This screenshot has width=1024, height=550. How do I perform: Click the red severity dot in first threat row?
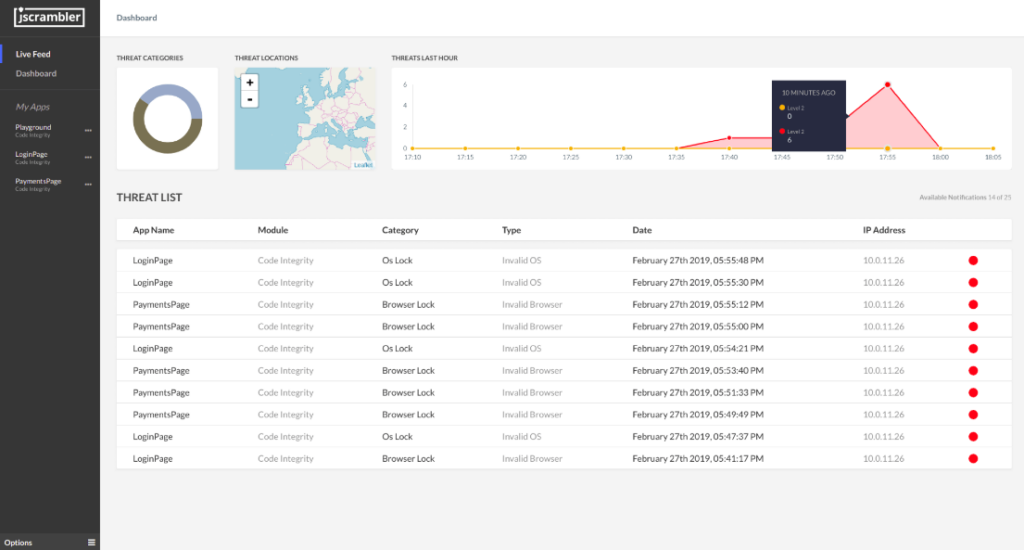[x=973, y=260]
